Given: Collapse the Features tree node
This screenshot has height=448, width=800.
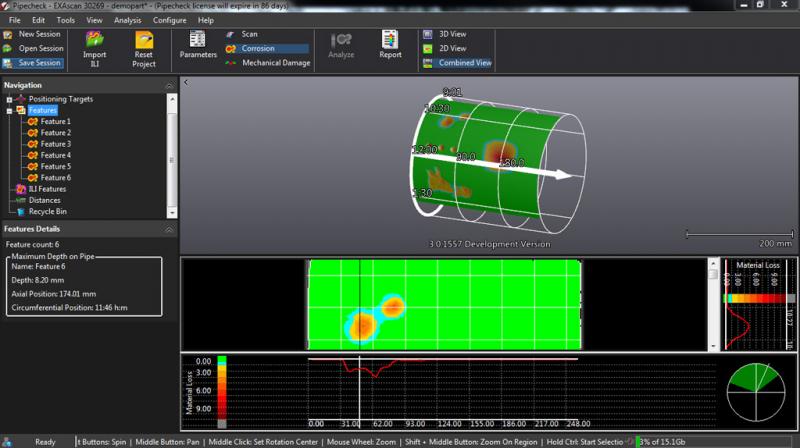Looking at the screenshot, I should point(9,110).
